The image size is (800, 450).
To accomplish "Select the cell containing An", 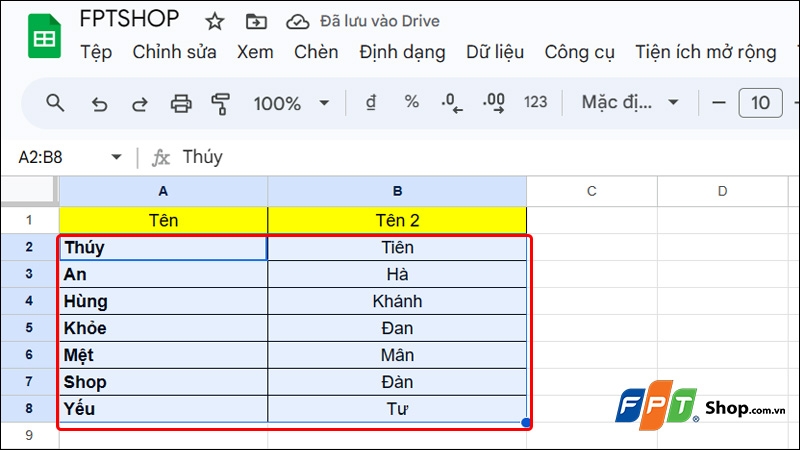I will pos(163,274).
